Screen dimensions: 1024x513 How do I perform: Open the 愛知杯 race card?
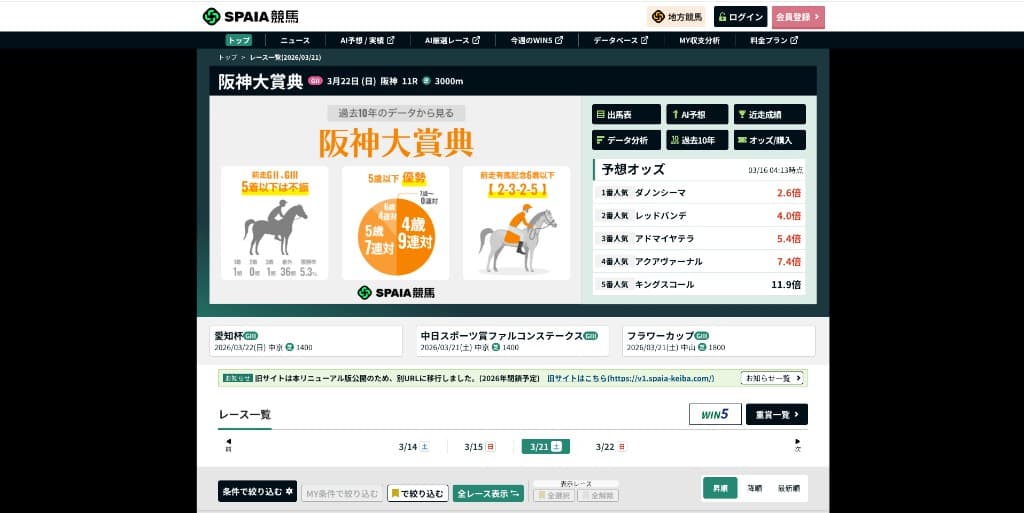click(306, 341)
